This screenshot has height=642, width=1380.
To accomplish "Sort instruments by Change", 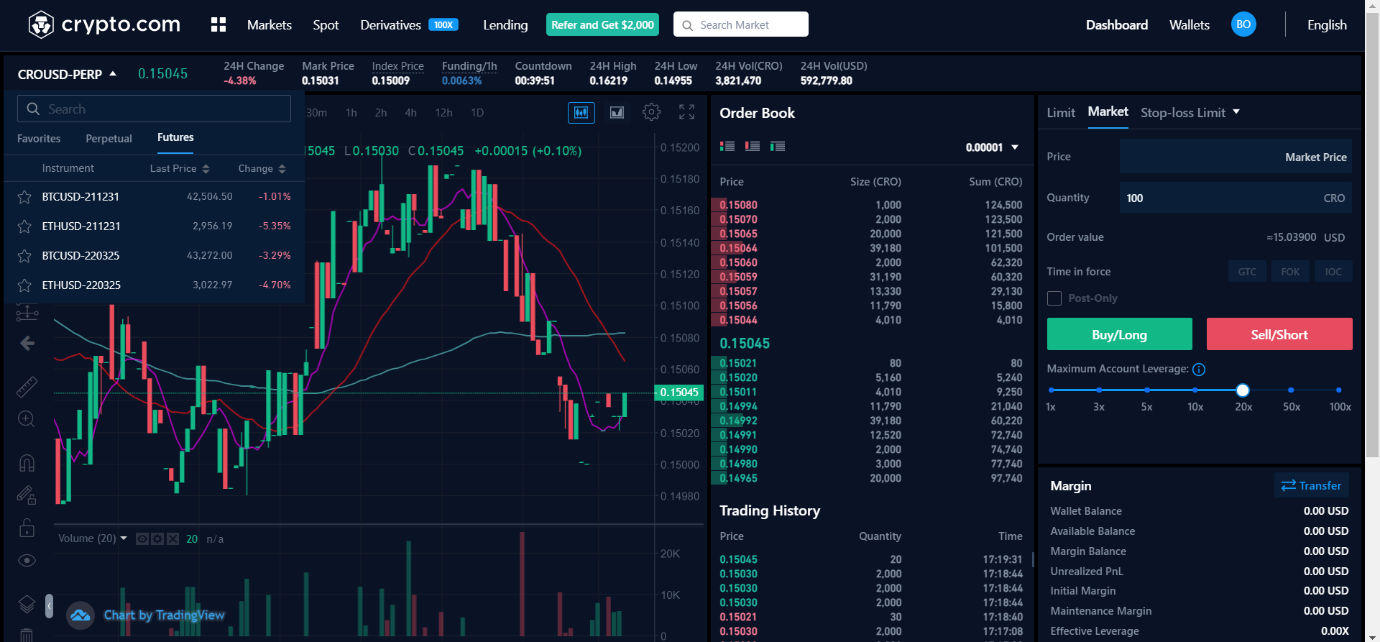I will point(262,169).
